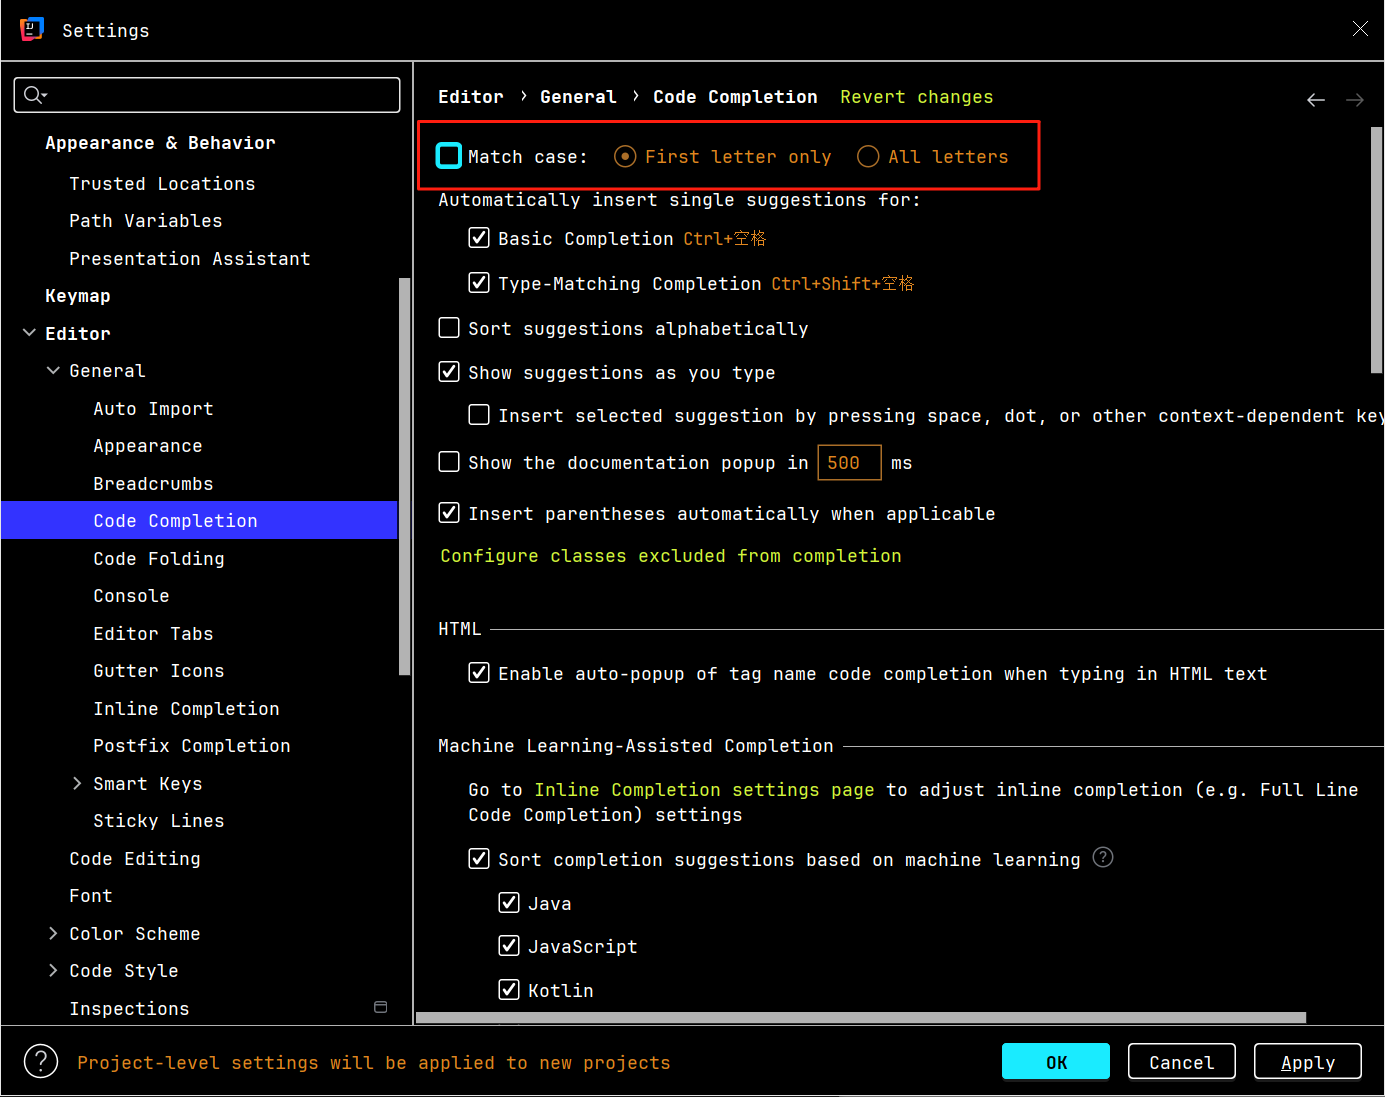This screenshot has height=1097, width=1385.
Task: Open the Inline Completion settings page
Action: point(703,790)
